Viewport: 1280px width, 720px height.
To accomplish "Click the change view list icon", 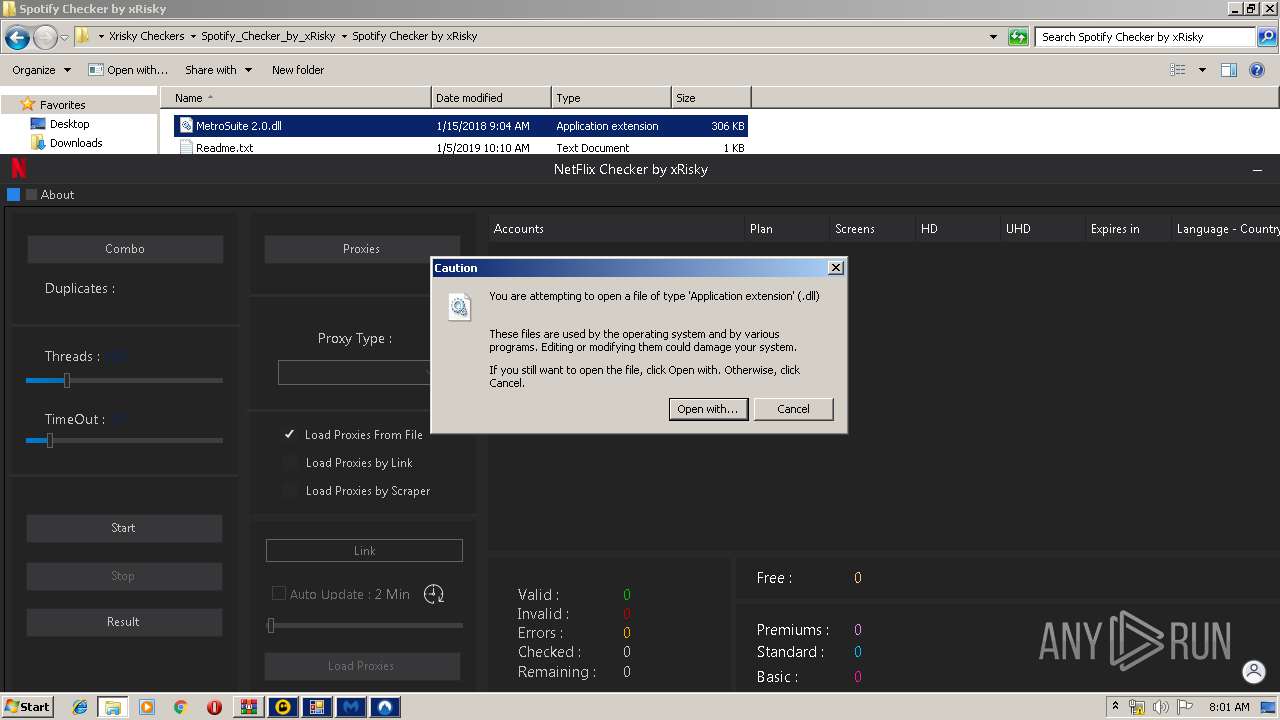I will click(1178, 70).
